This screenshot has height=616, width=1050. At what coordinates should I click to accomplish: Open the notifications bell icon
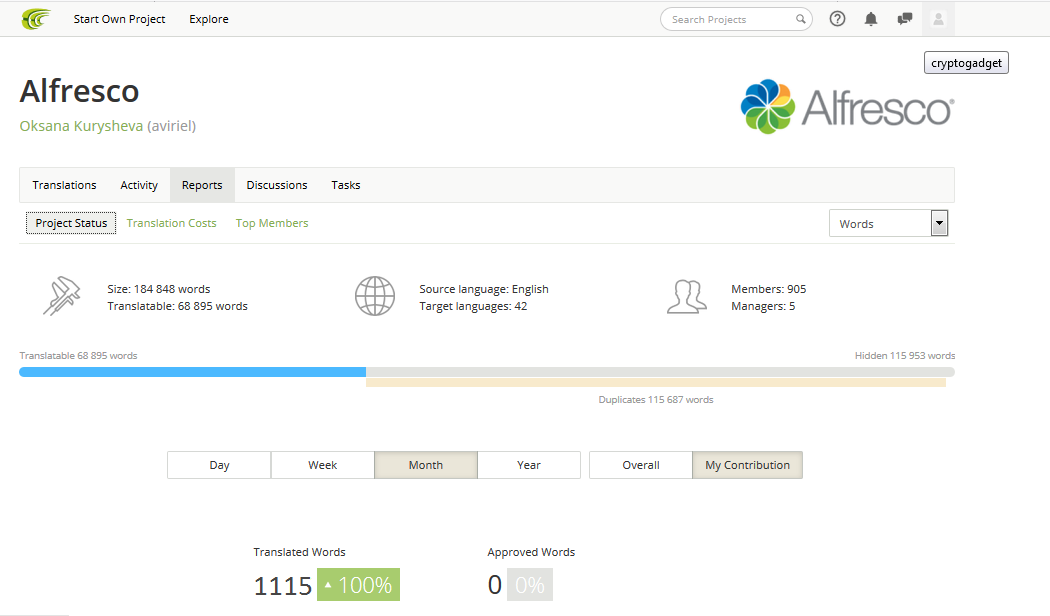click(x=871, y=19)
